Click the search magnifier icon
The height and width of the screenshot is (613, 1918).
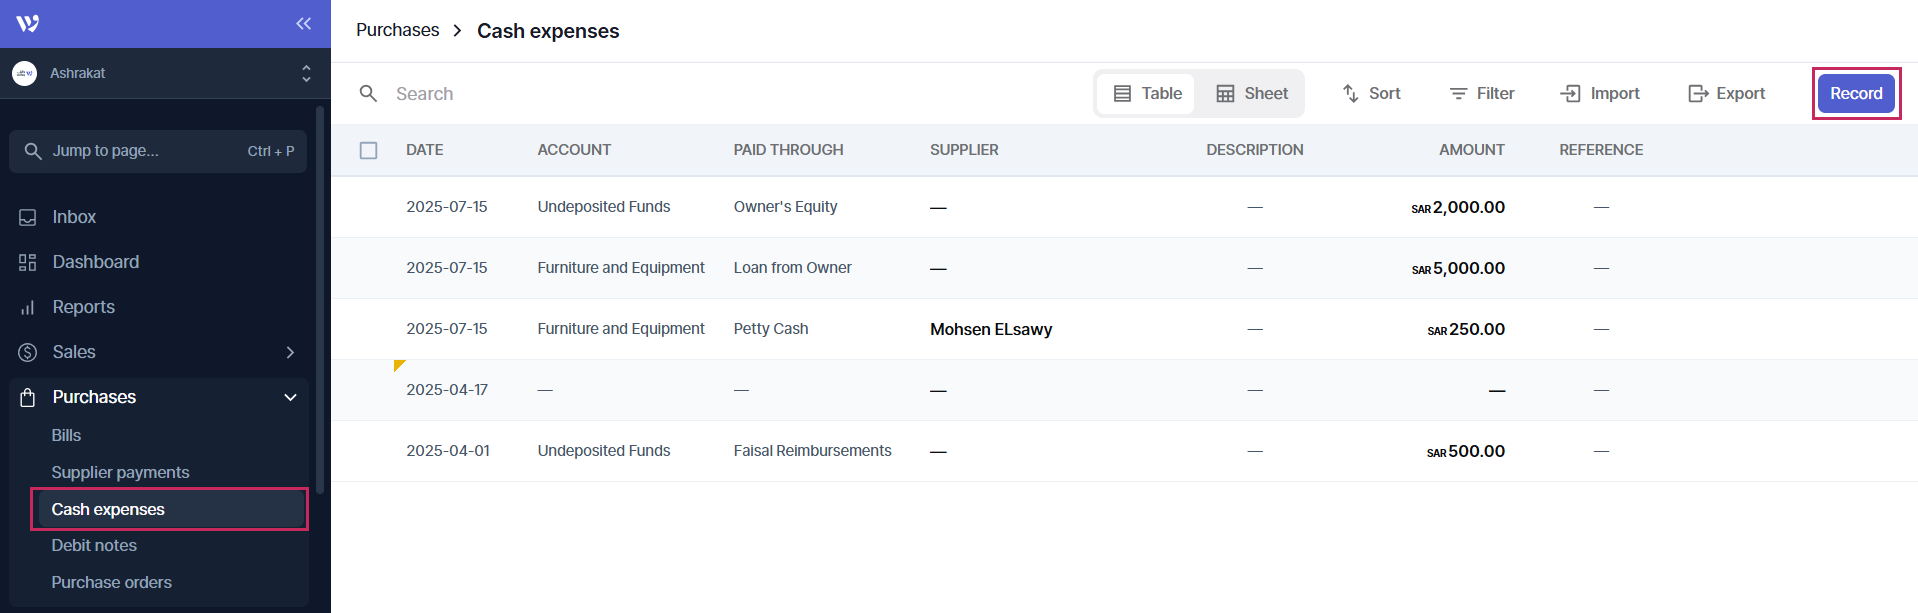[368, 93]
